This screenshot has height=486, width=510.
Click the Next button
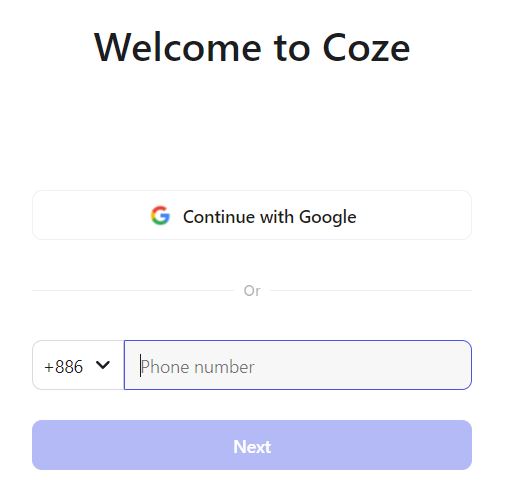coord(252,445)
